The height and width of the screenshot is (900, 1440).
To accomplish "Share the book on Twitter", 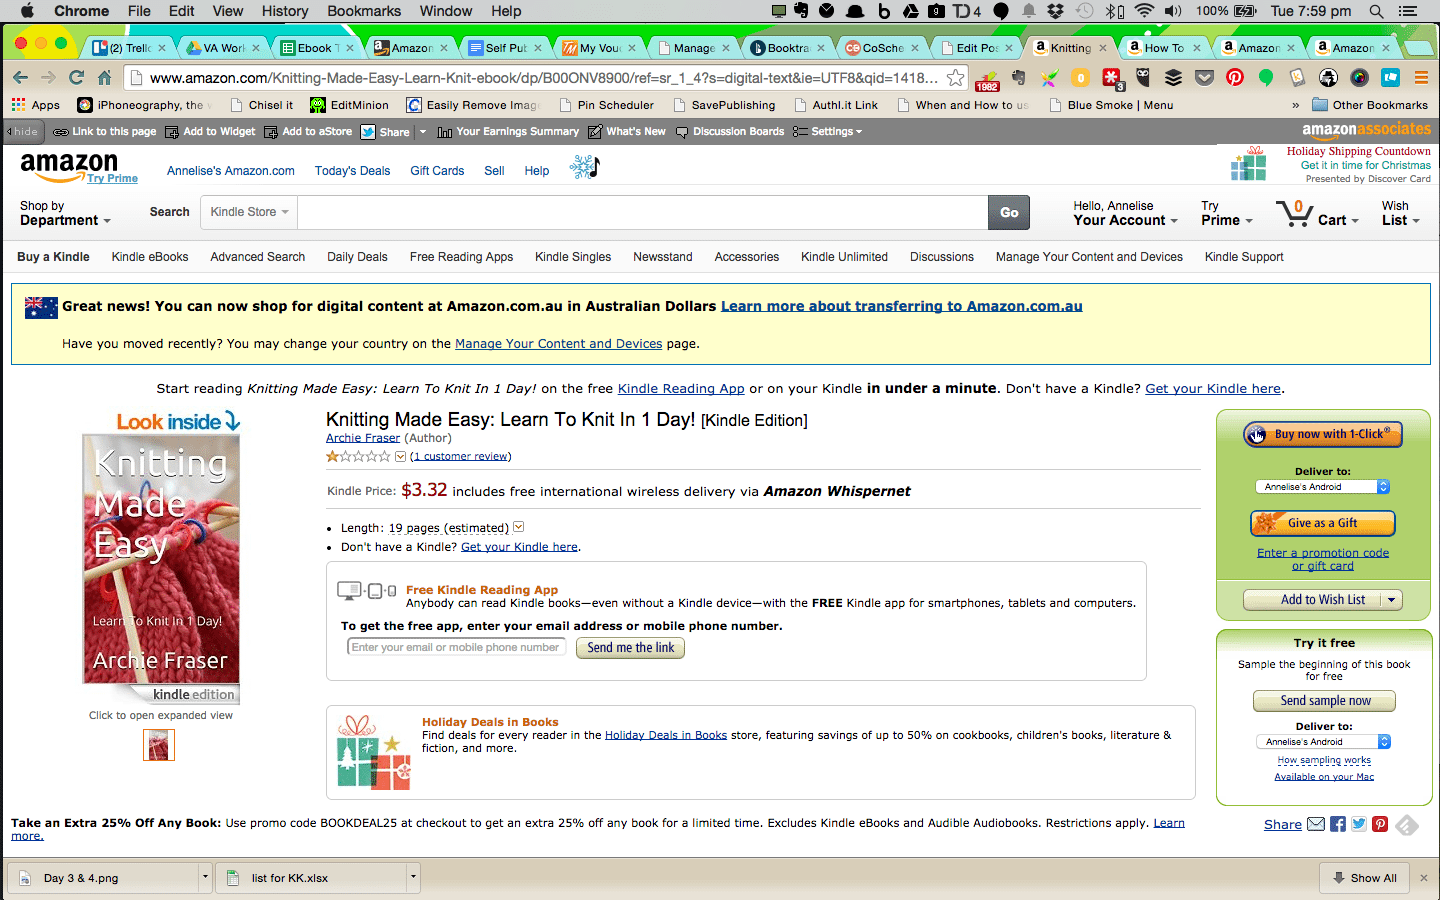I will 1359,824.
